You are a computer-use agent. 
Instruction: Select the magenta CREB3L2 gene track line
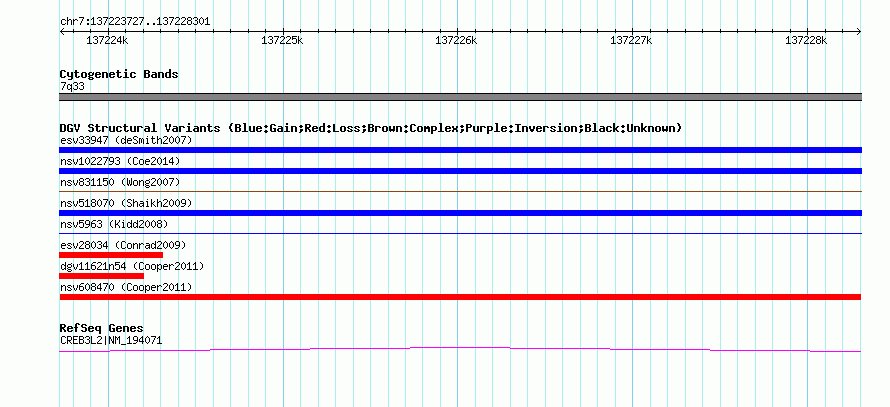pos(460,350)
